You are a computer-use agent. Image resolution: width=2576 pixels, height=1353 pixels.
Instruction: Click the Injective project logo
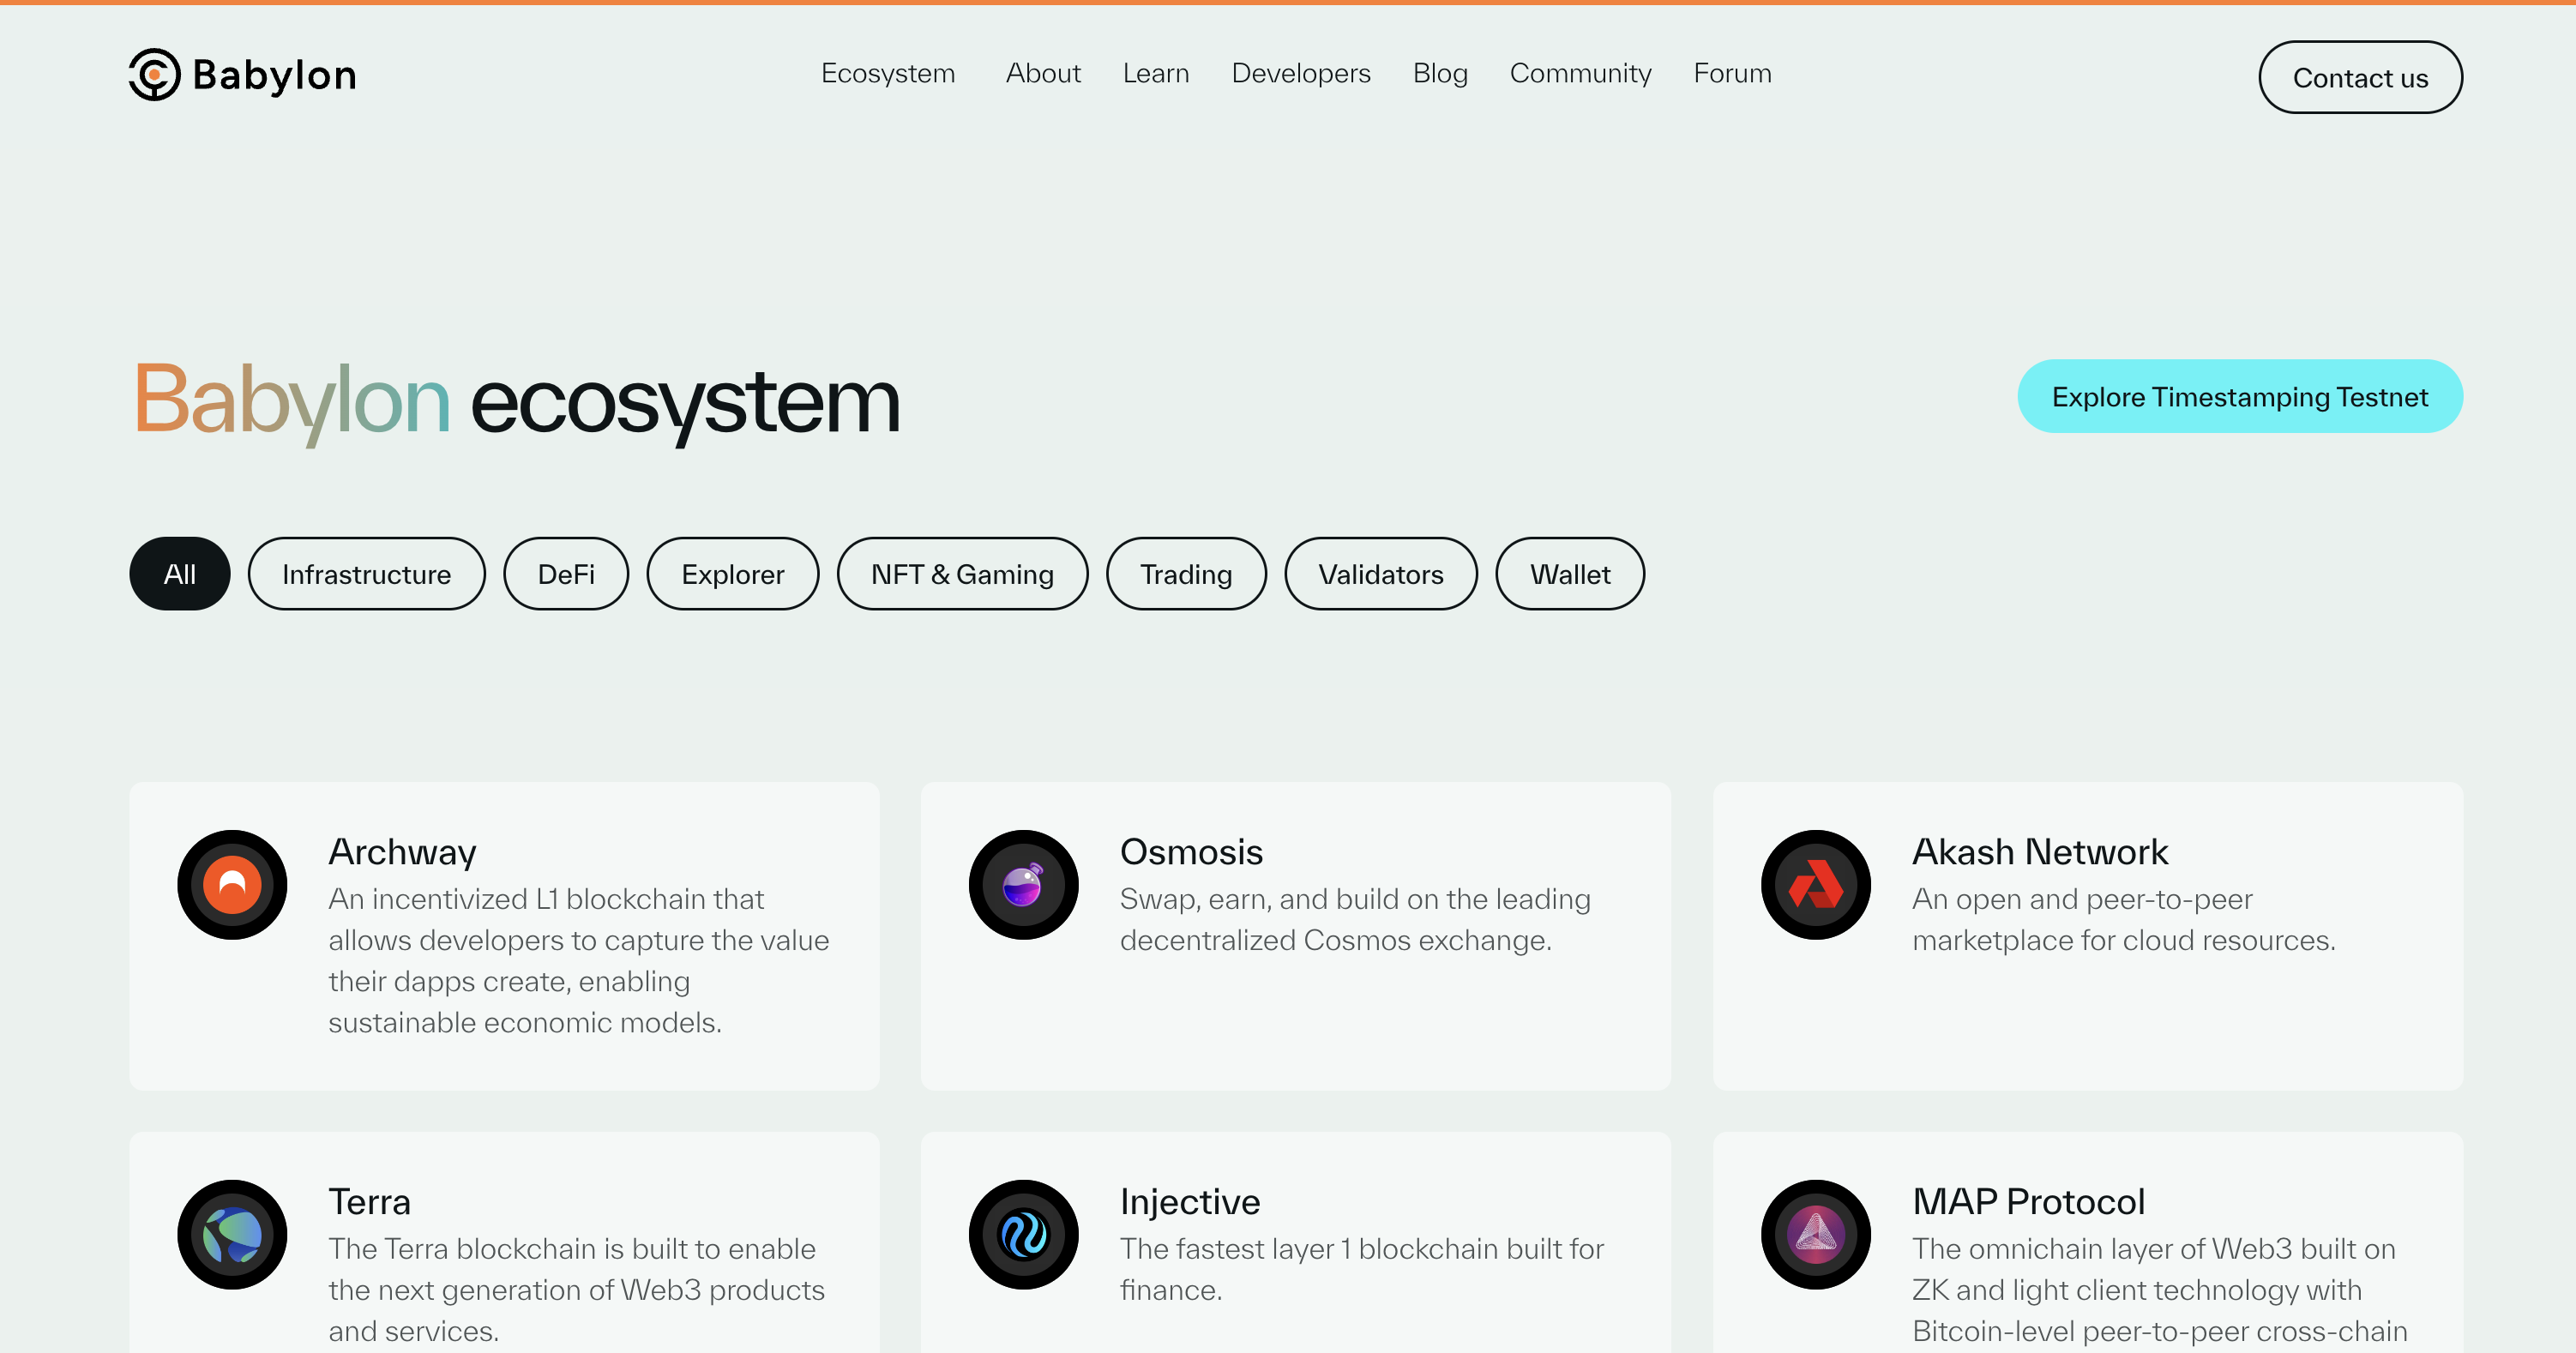click(x=1023, y=1235)
